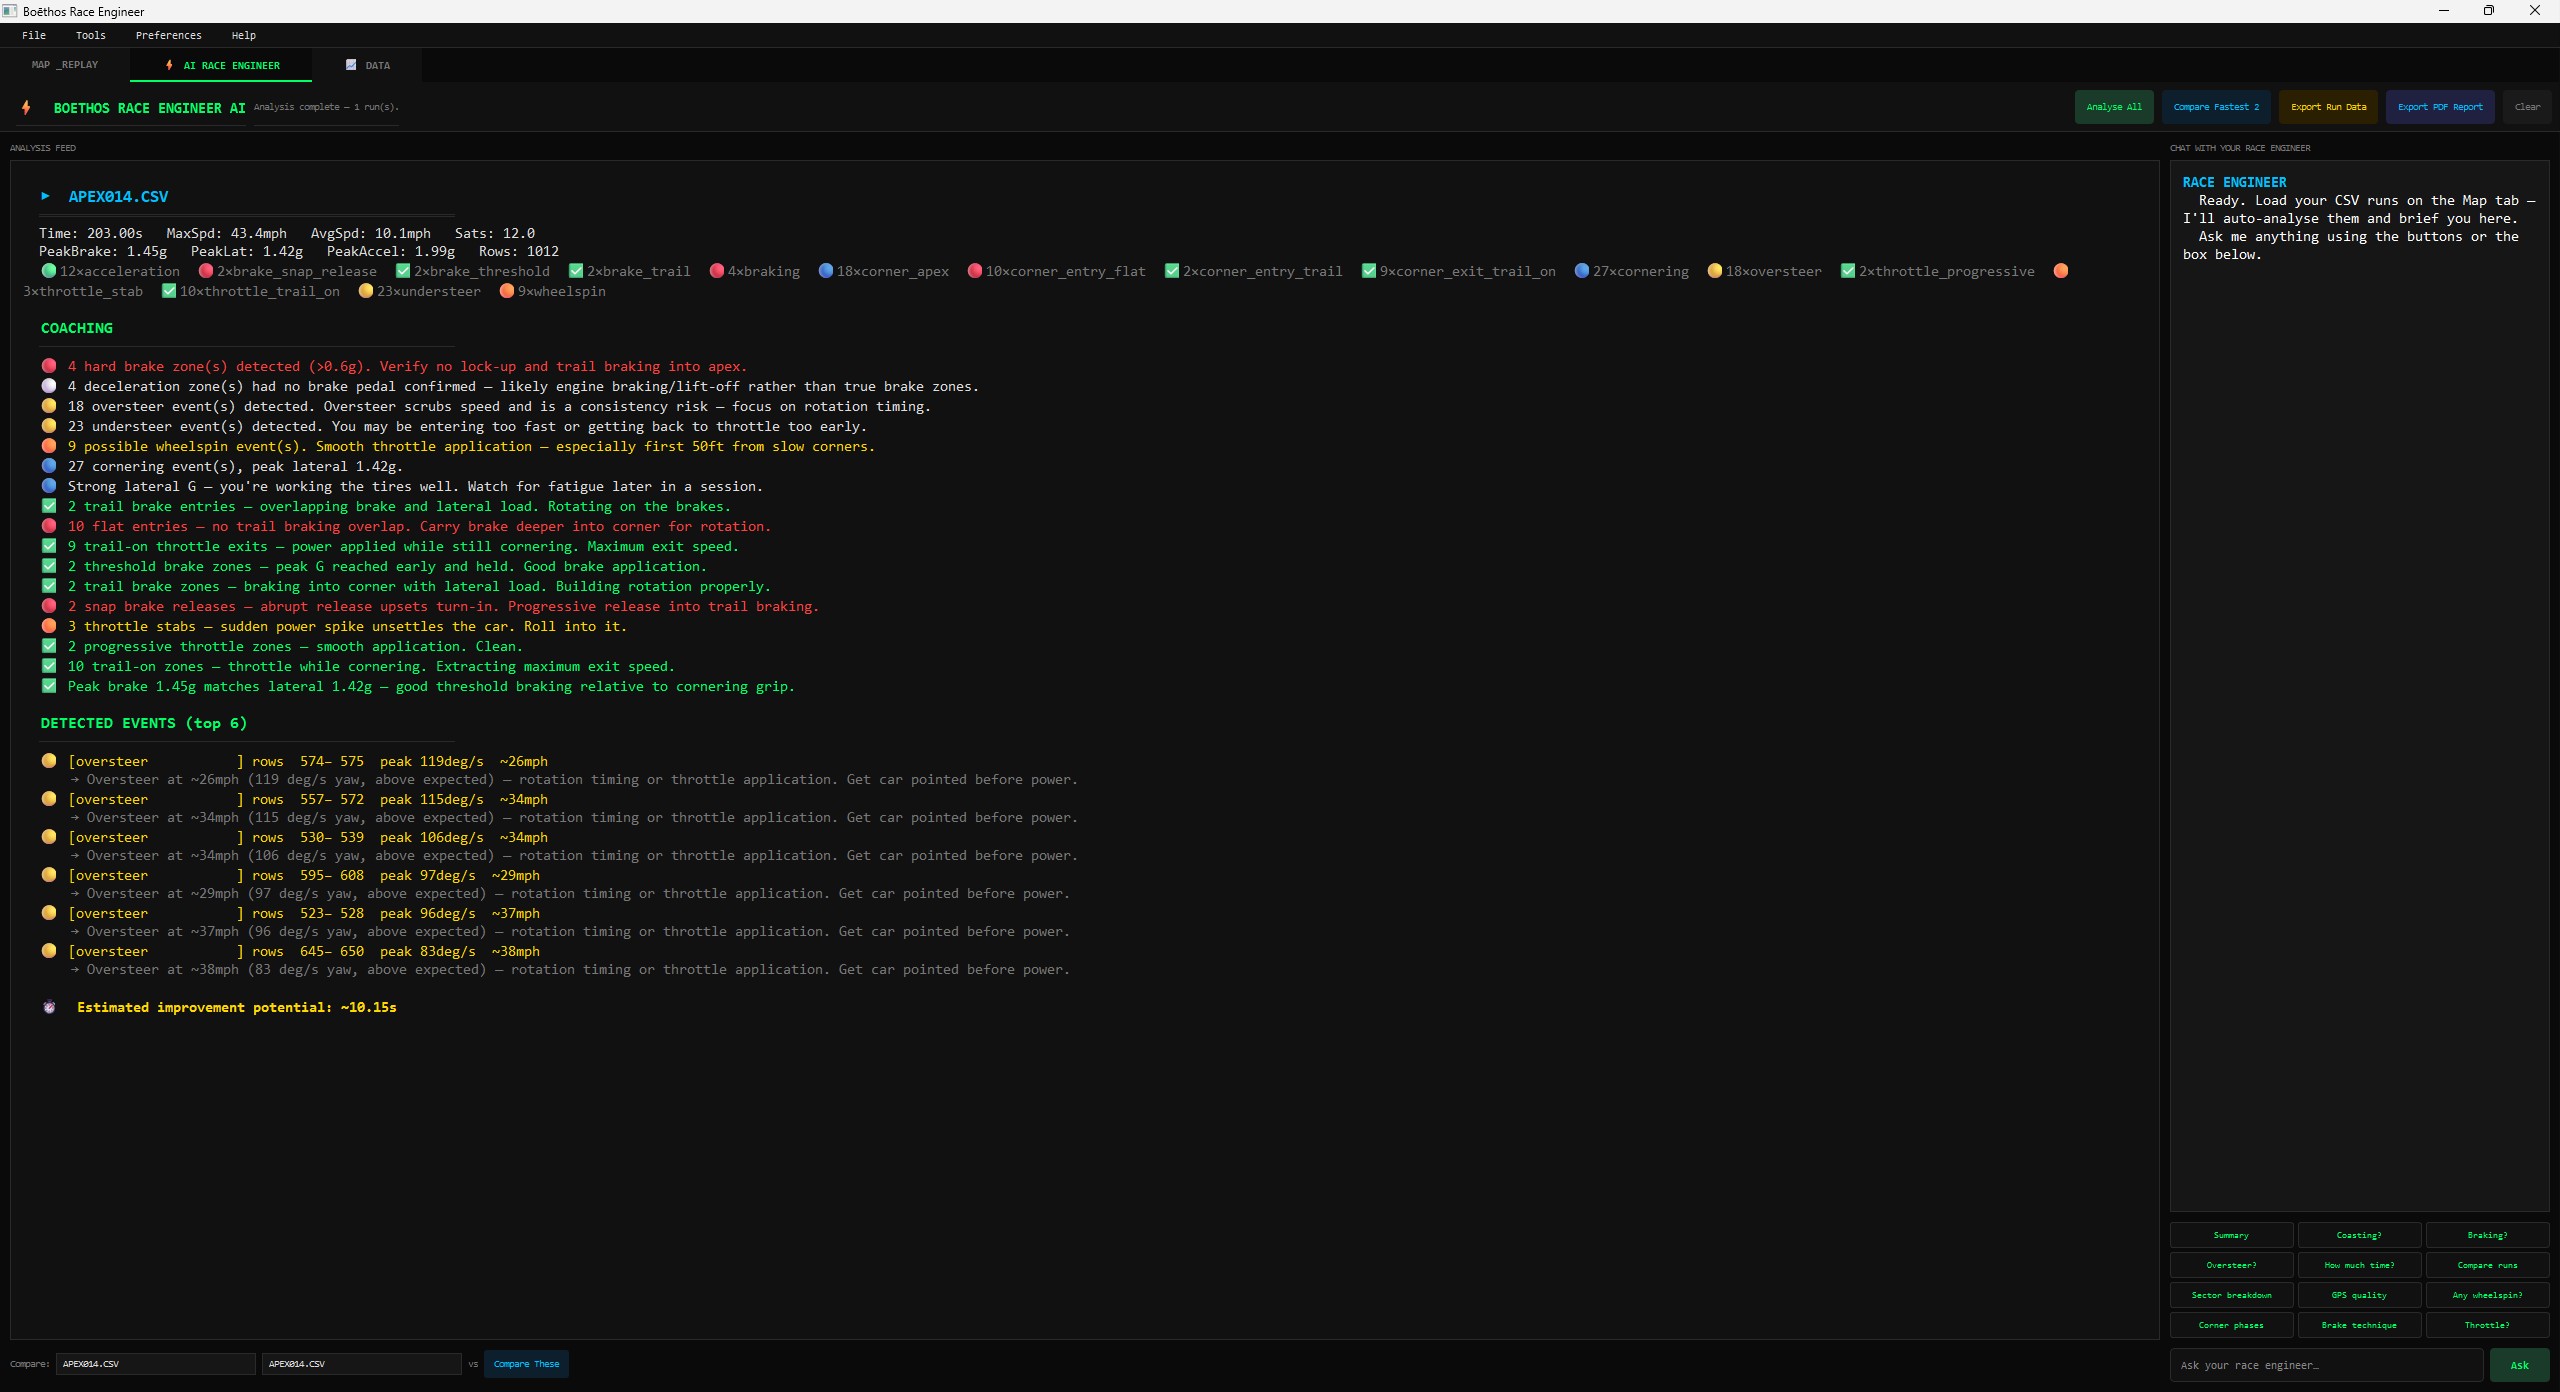The image size is (2560, 1392).
Task: Click the chart icon on the DATA tab
Action: tap(351, 65)
